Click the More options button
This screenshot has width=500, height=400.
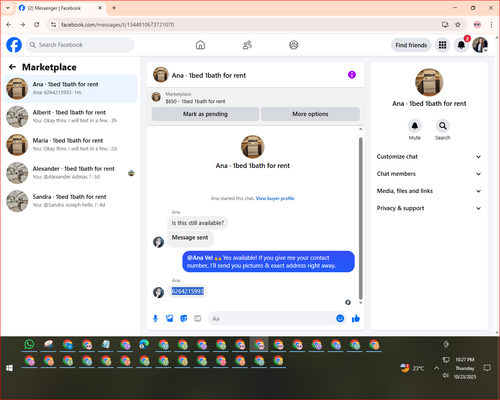pos(310,114)
